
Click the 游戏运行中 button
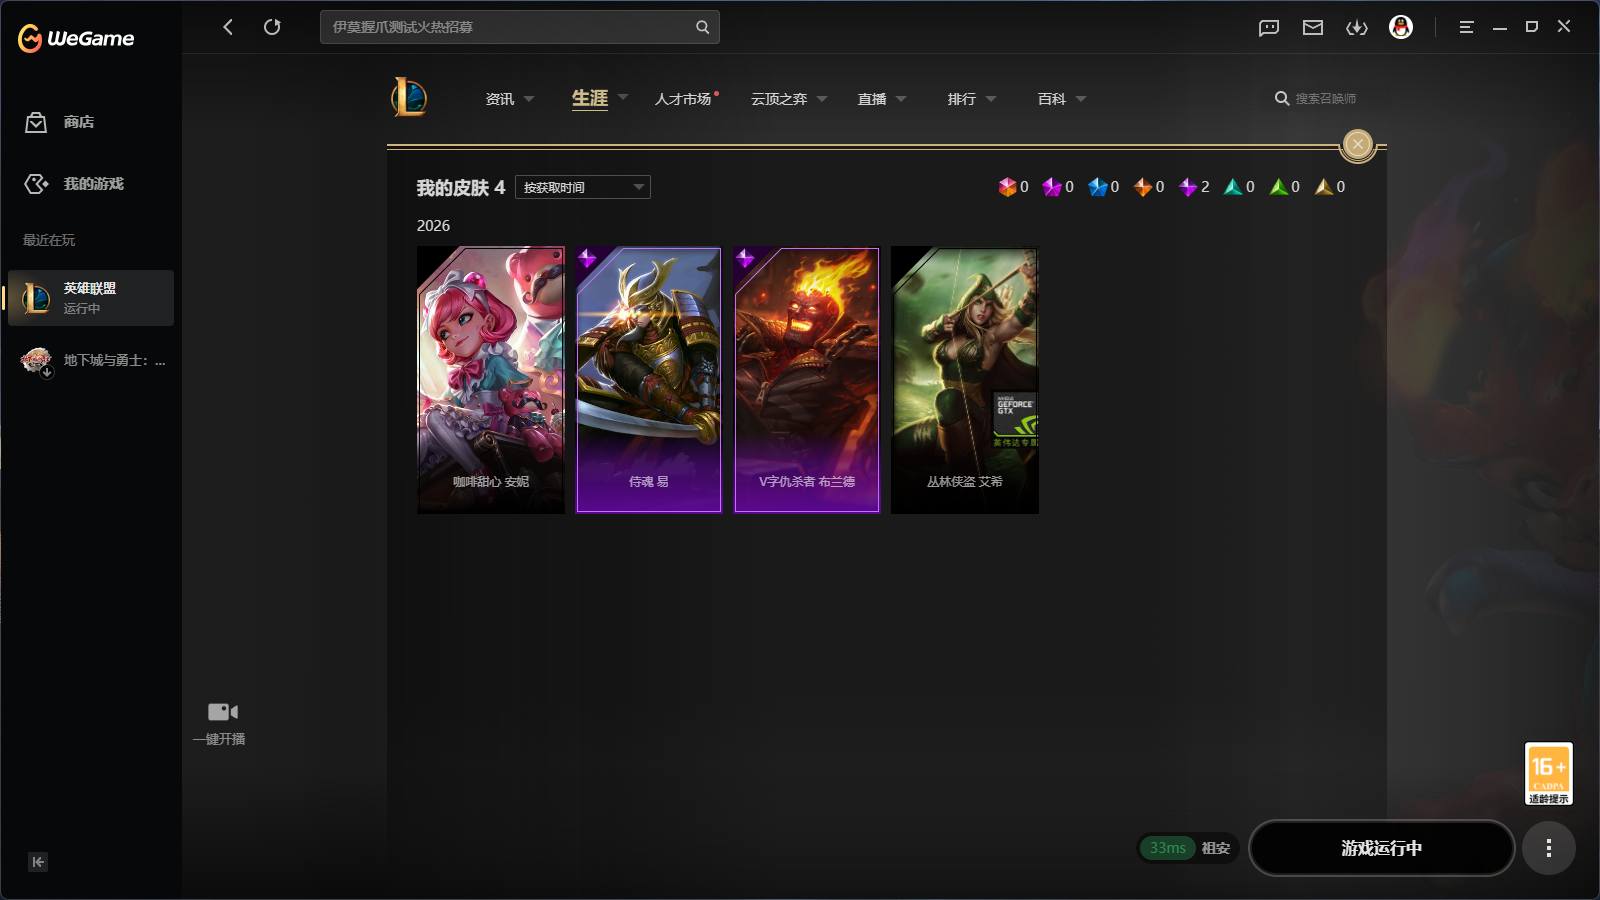coord(1382,848)
